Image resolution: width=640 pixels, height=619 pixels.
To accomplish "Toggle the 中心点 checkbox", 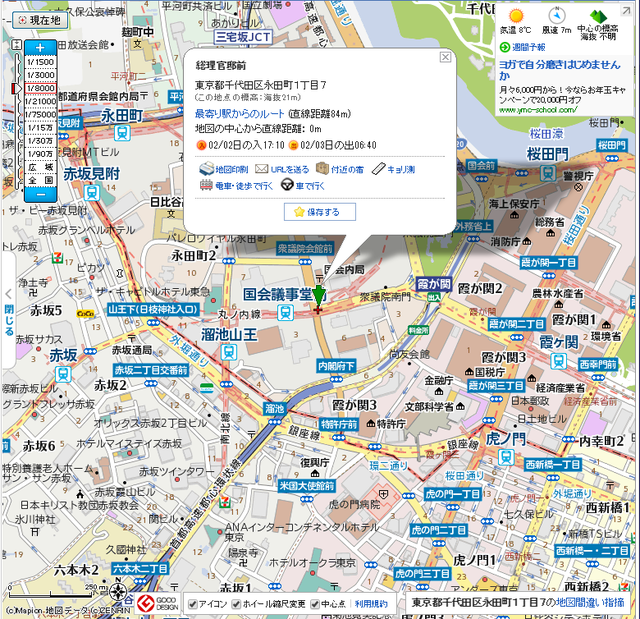I will point(315,603).
